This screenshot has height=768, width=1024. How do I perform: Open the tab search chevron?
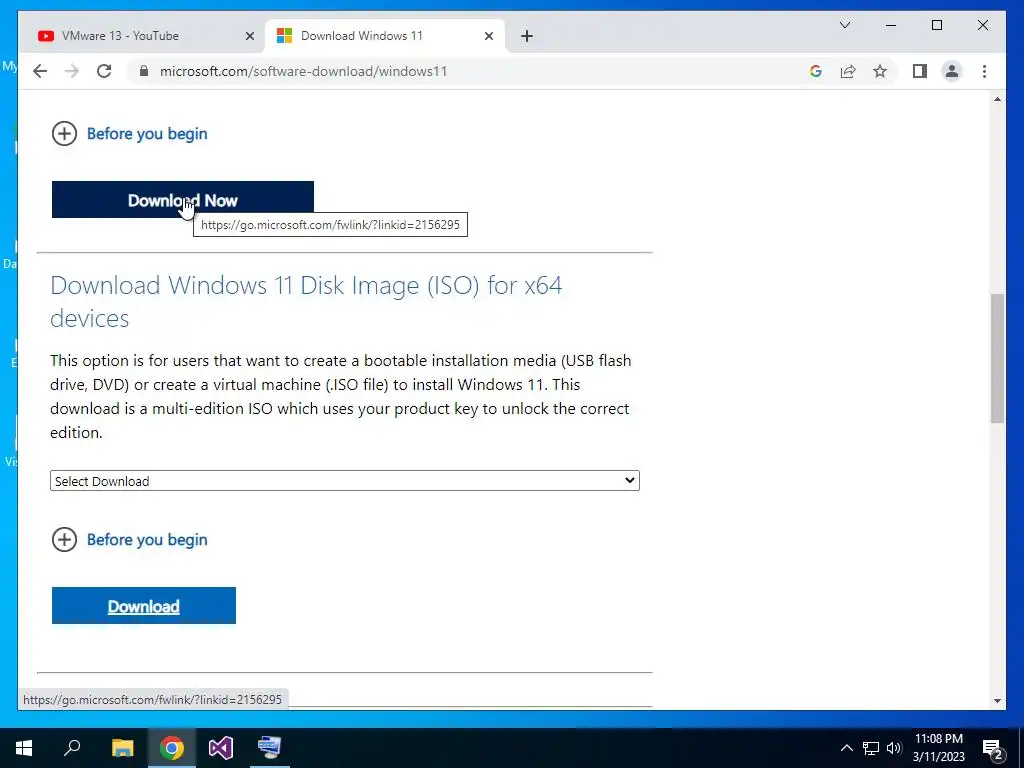coord(844,25)
